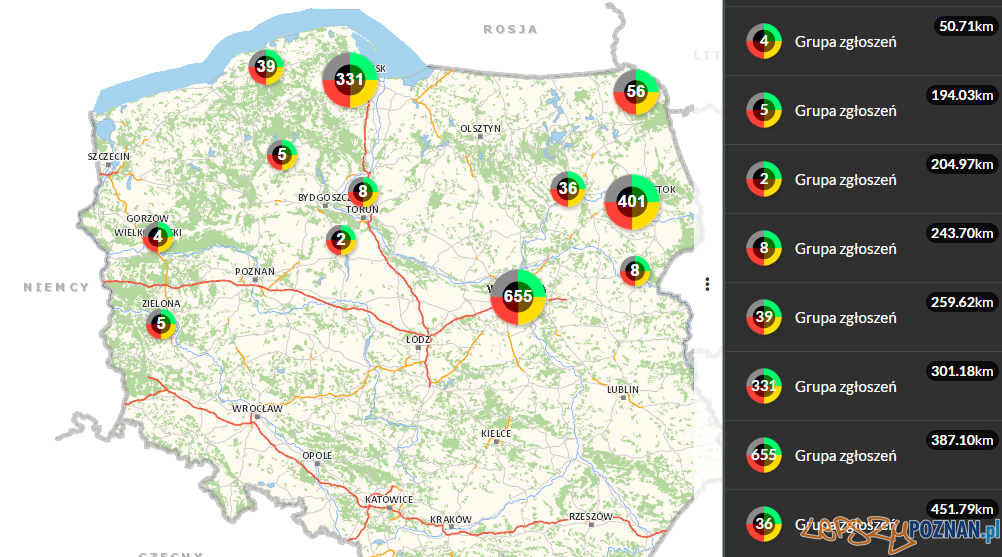Select Grupa zgłoszeń row at 243.70km
The height and width of the screenshot is (557, 1002).
(863, 248)
